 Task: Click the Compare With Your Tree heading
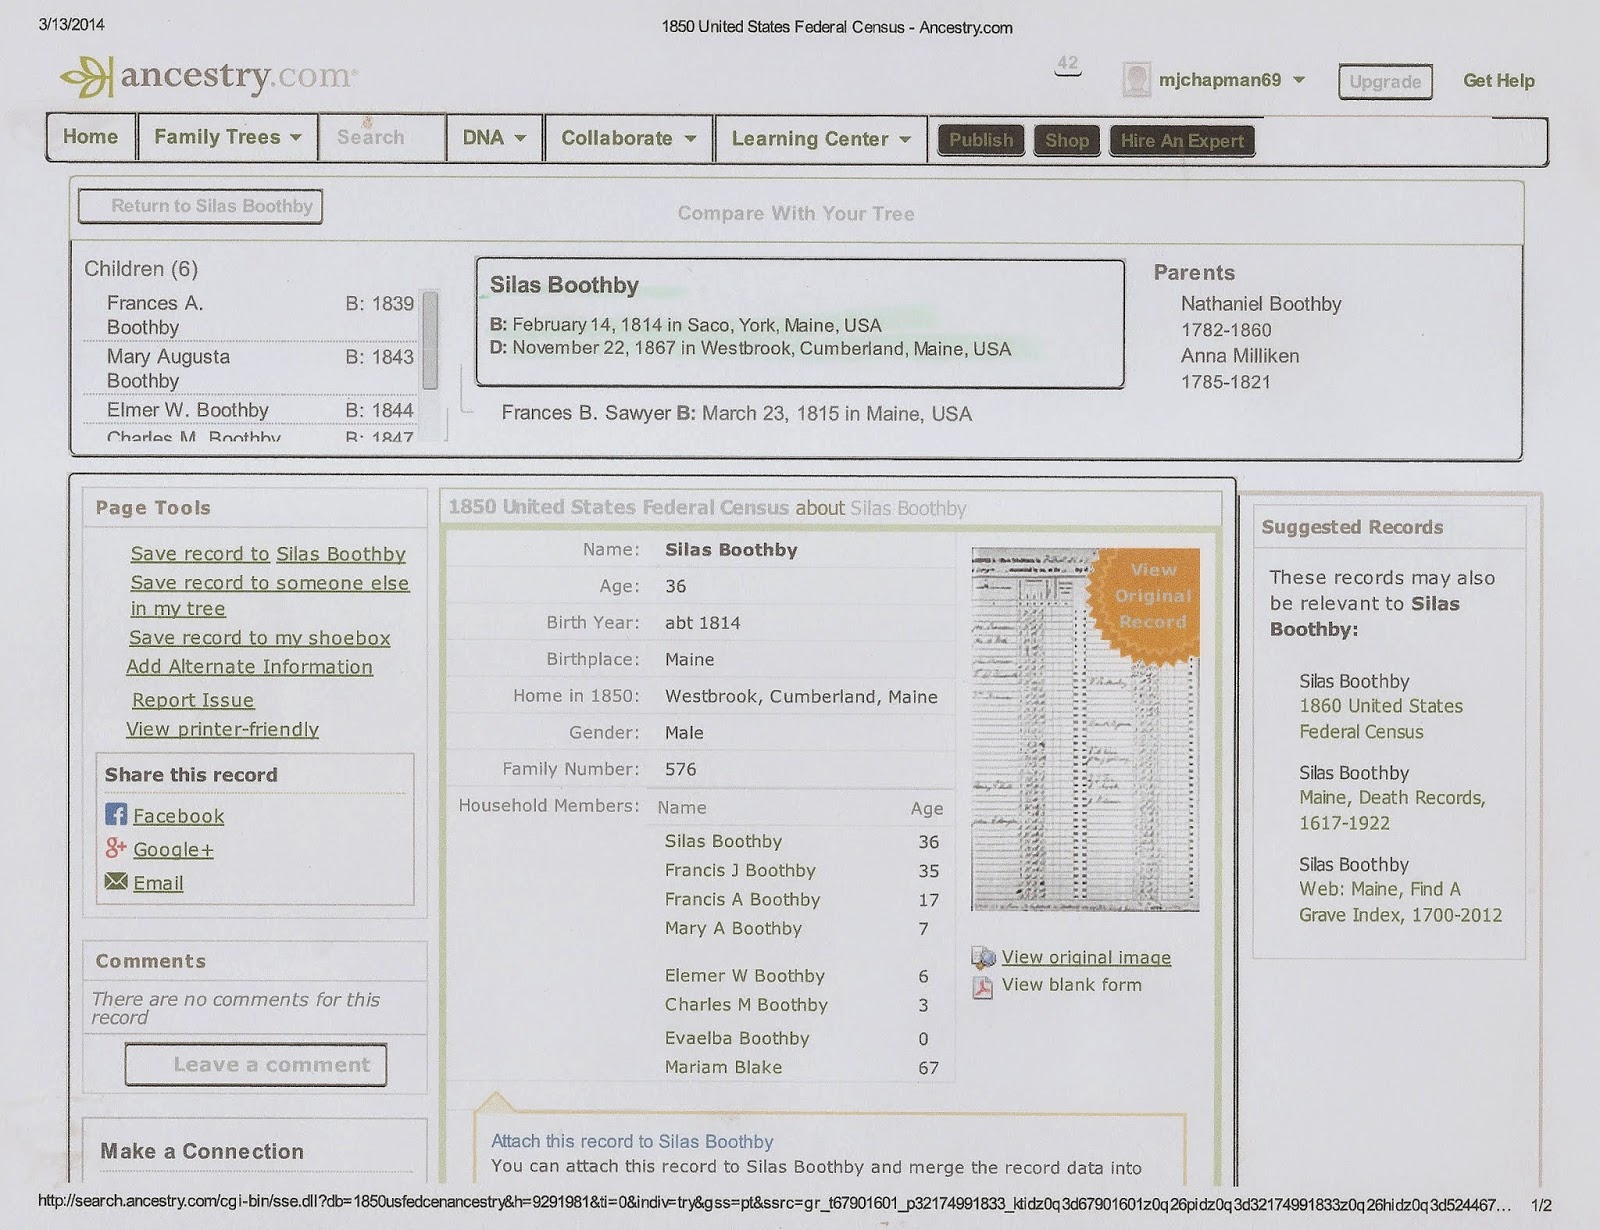(796, 213)
